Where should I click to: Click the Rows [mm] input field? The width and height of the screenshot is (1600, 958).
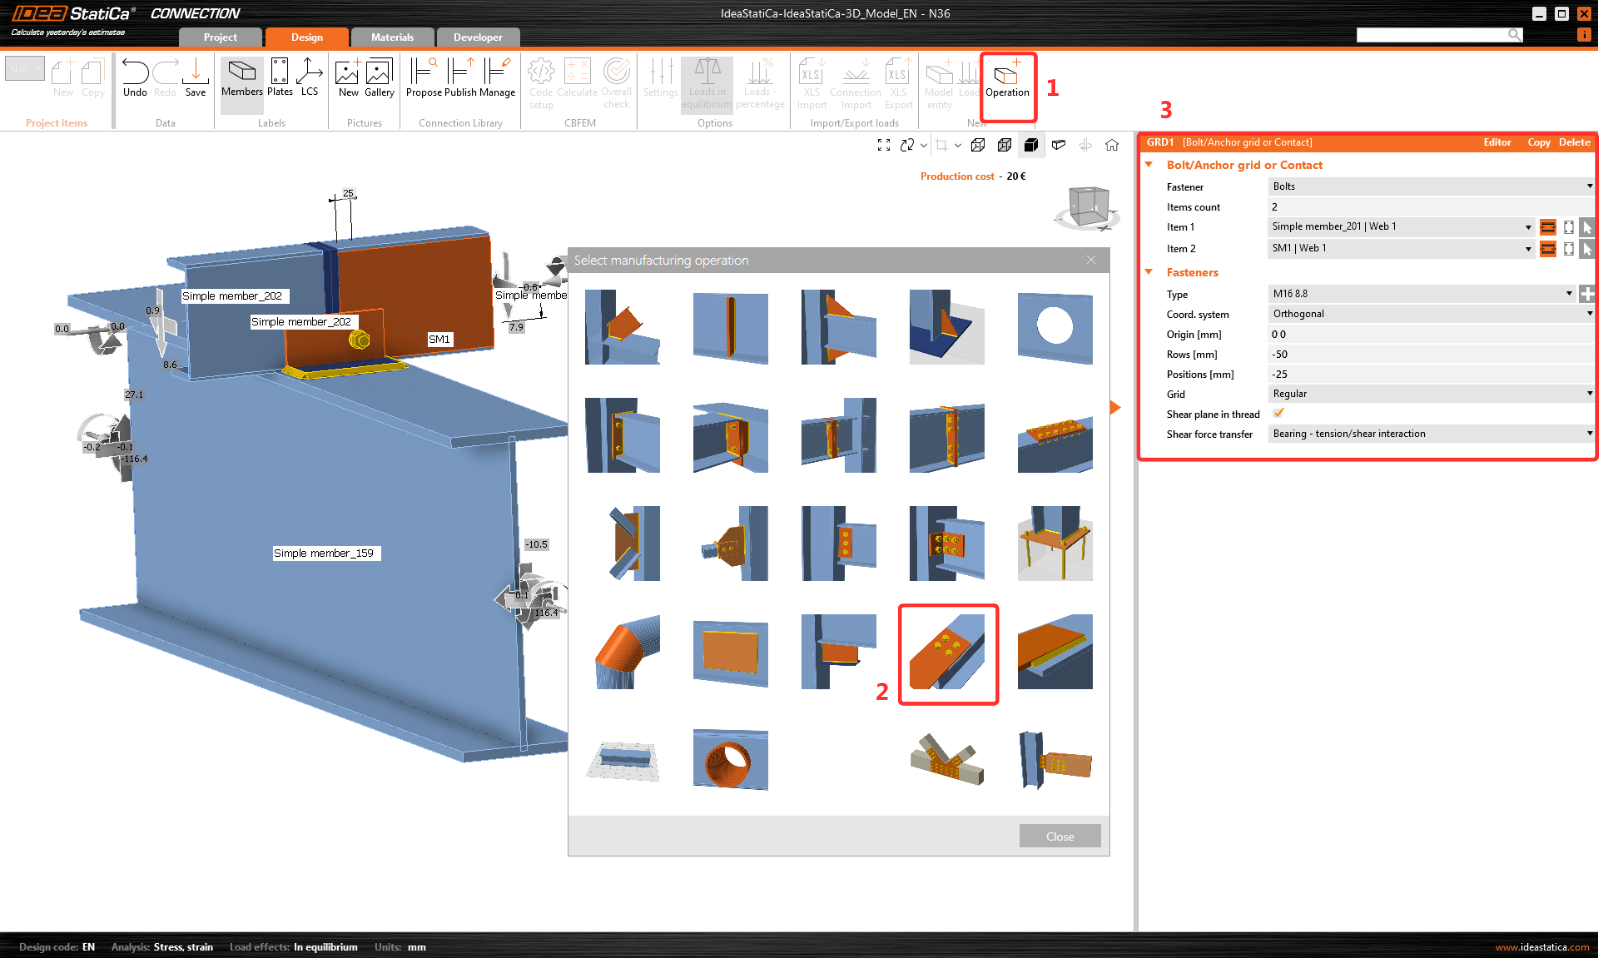click(x=1430, y=354)
